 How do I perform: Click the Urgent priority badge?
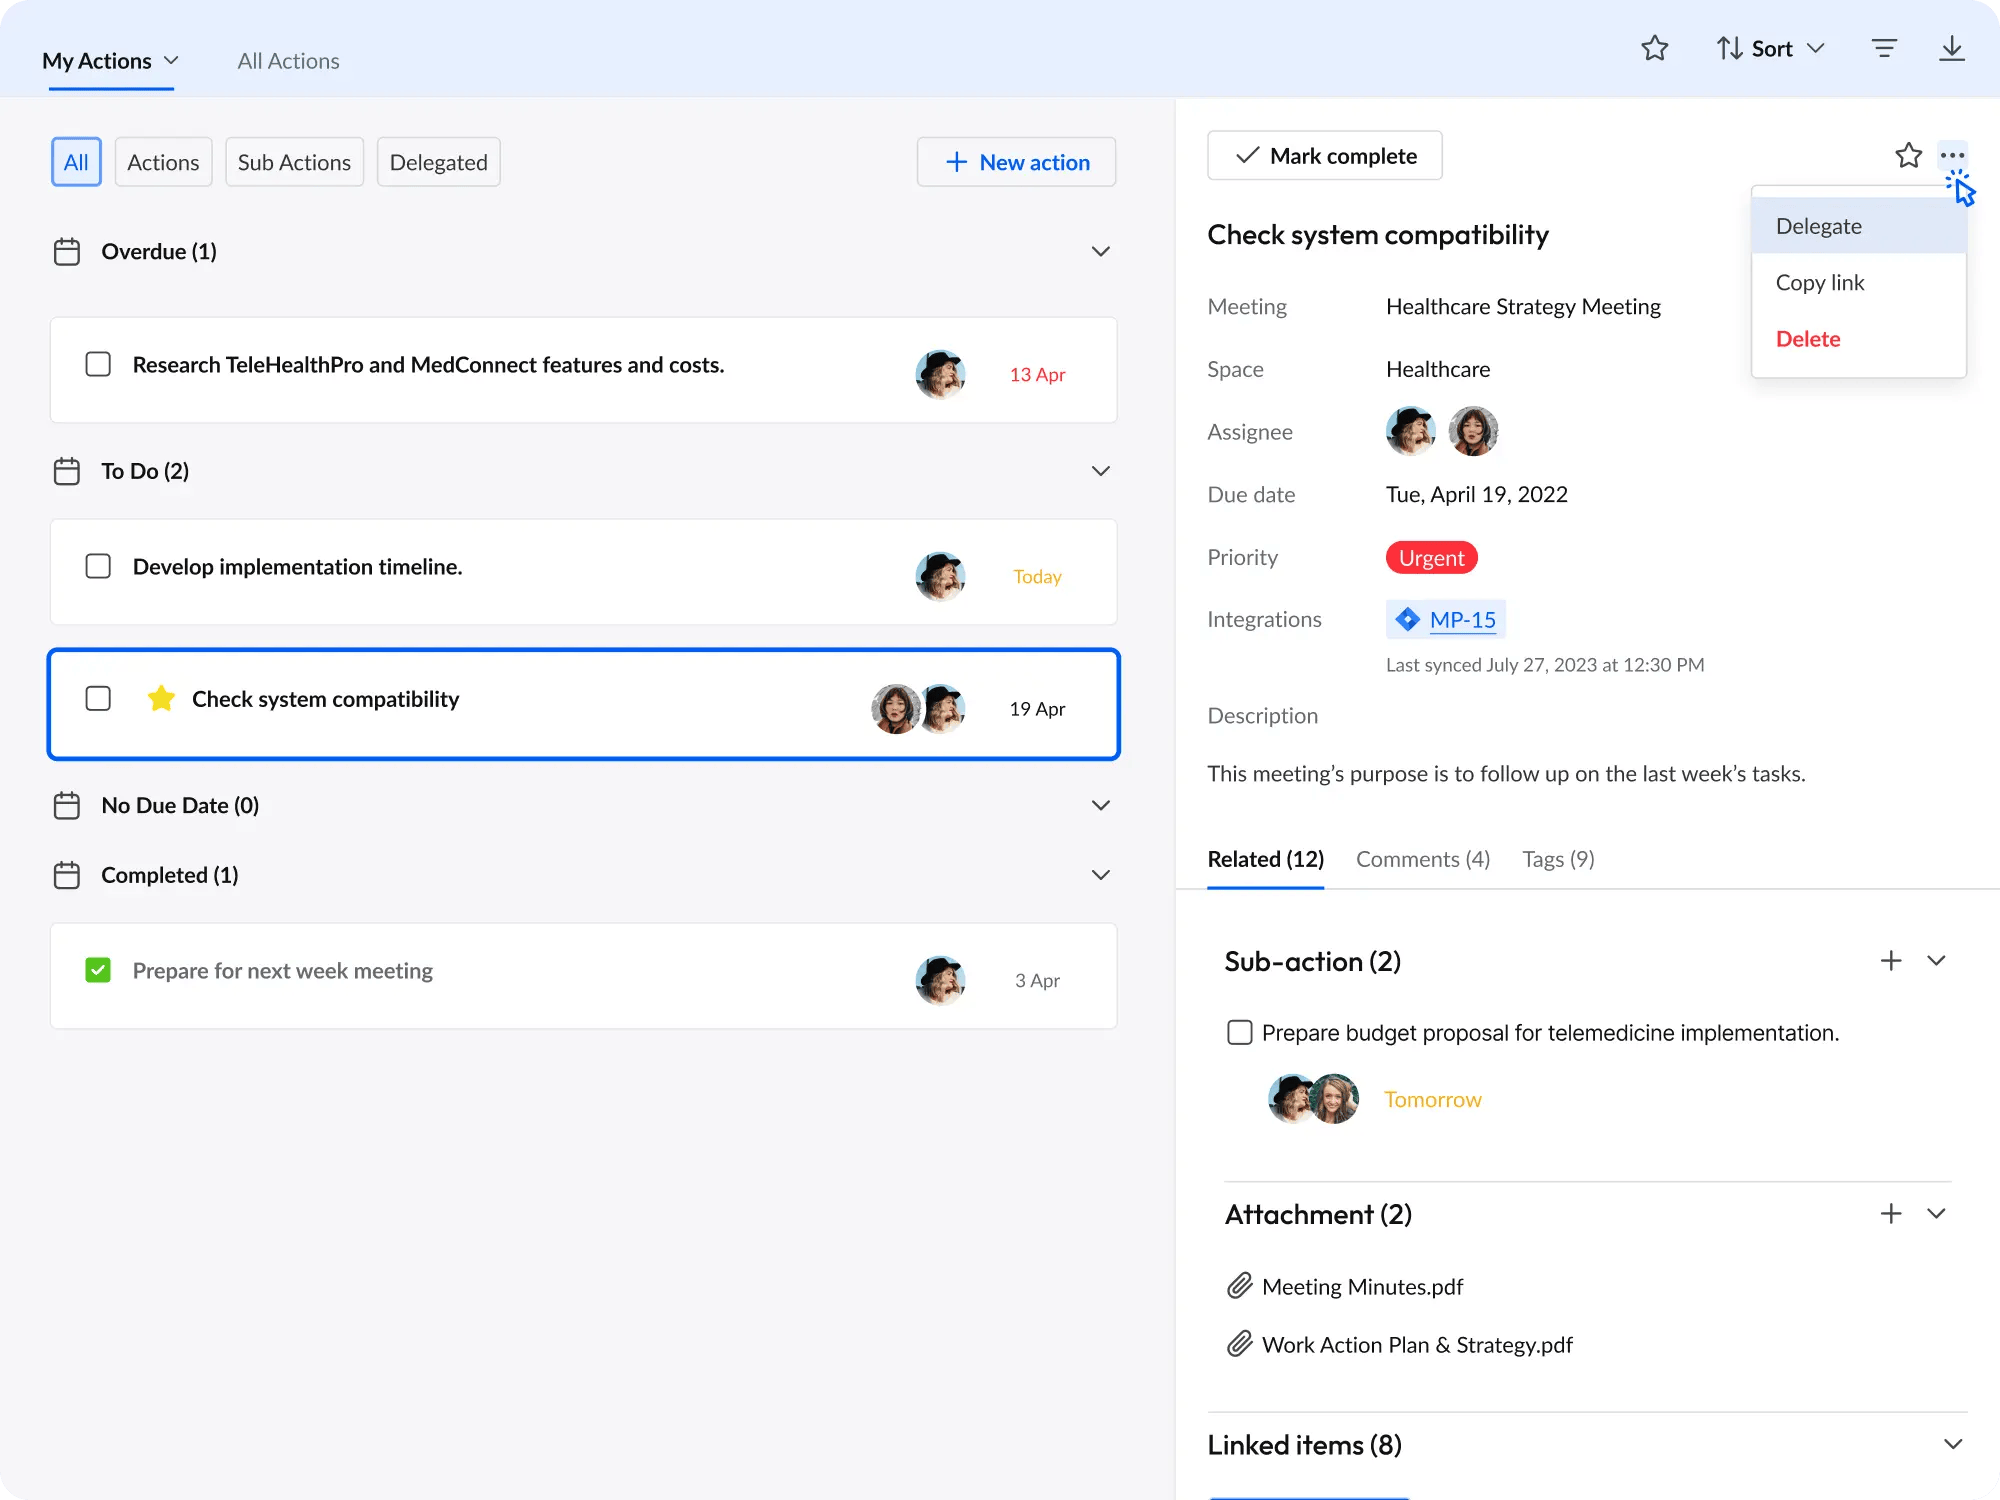click(1431, 557)
